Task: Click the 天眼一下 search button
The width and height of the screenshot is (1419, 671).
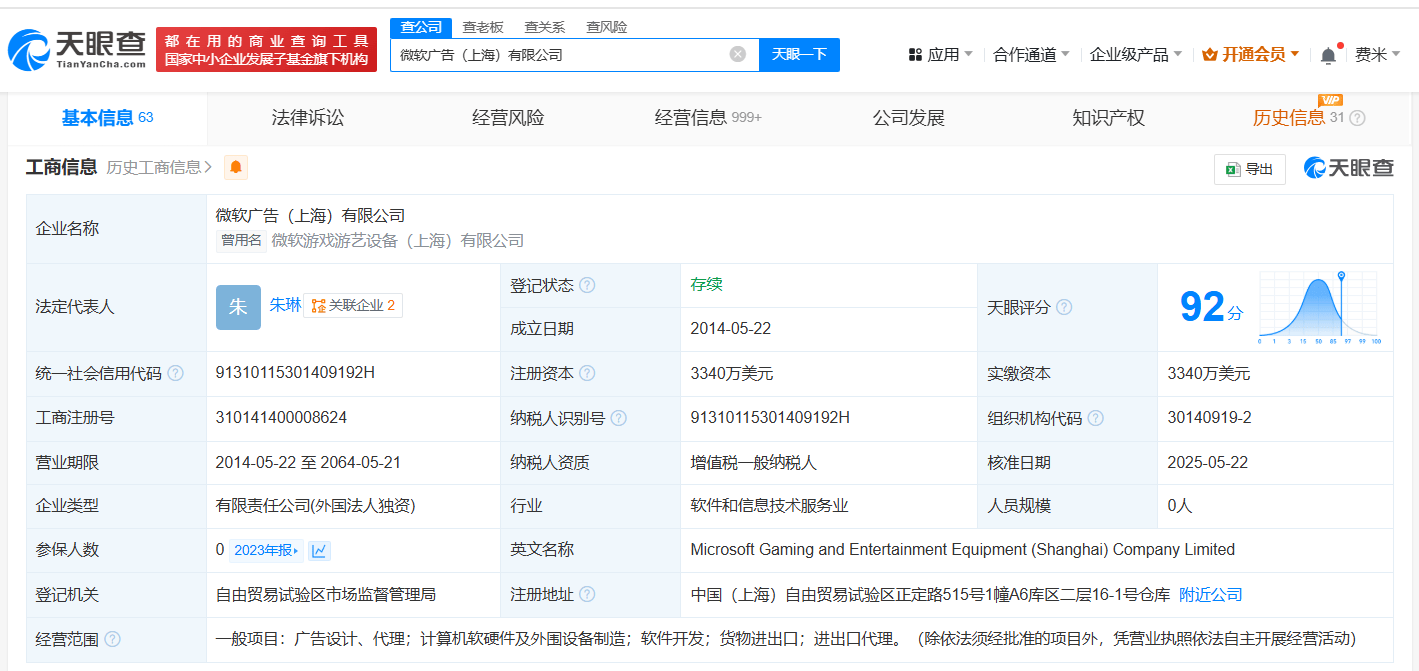Action: (799, 54)
